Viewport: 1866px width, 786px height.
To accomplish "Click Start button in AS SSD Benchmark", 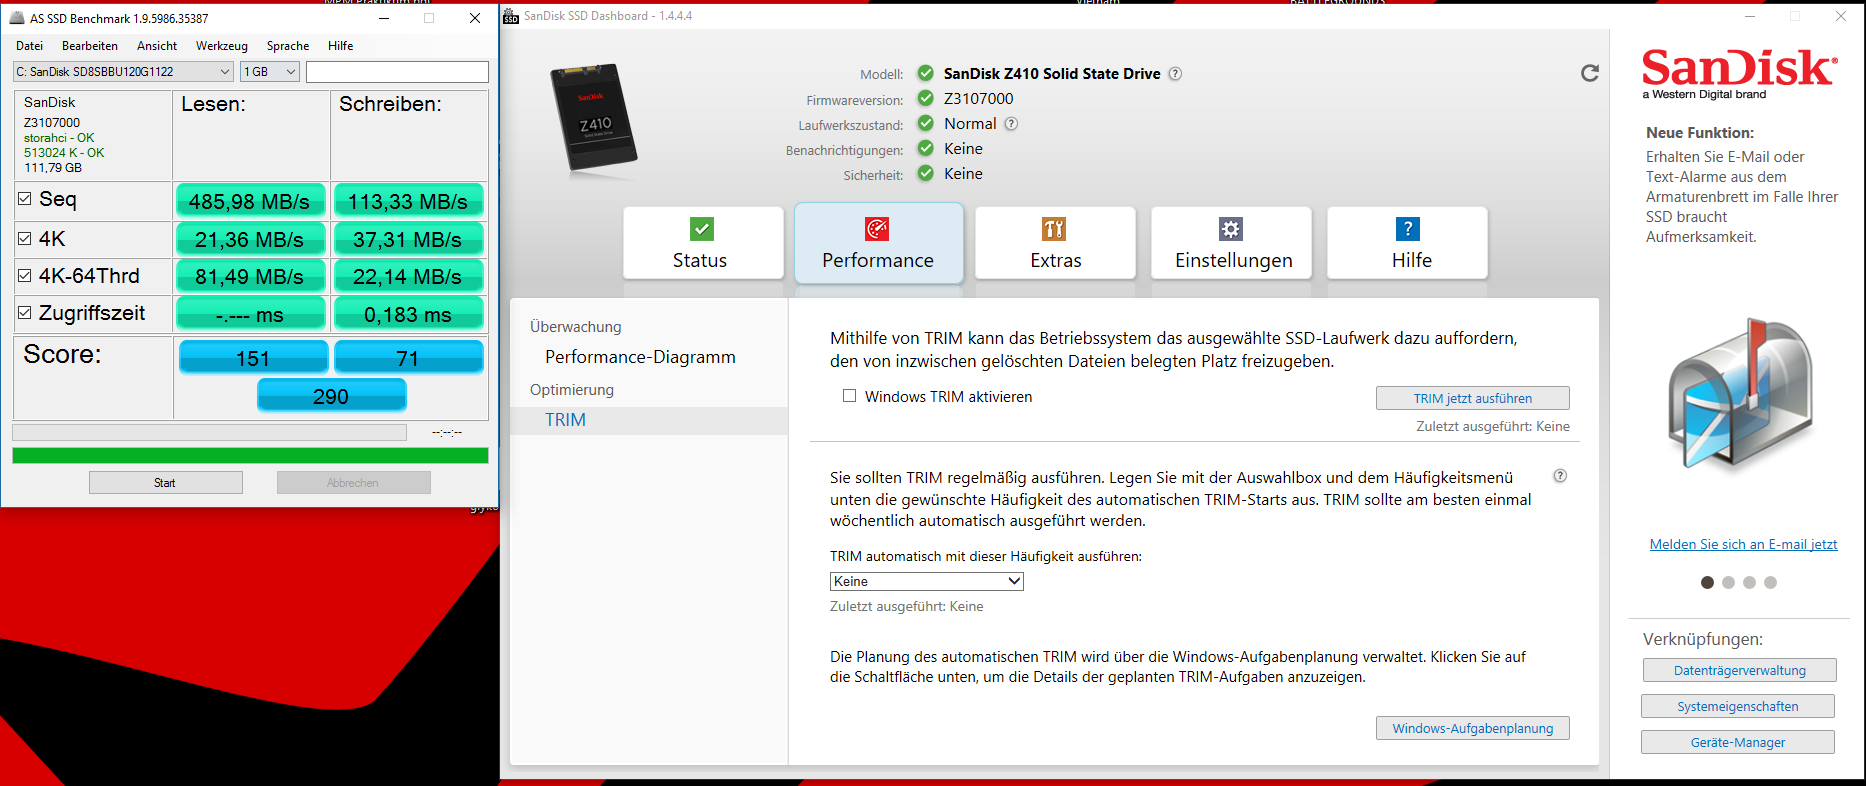I will click(x=165, y=483).
